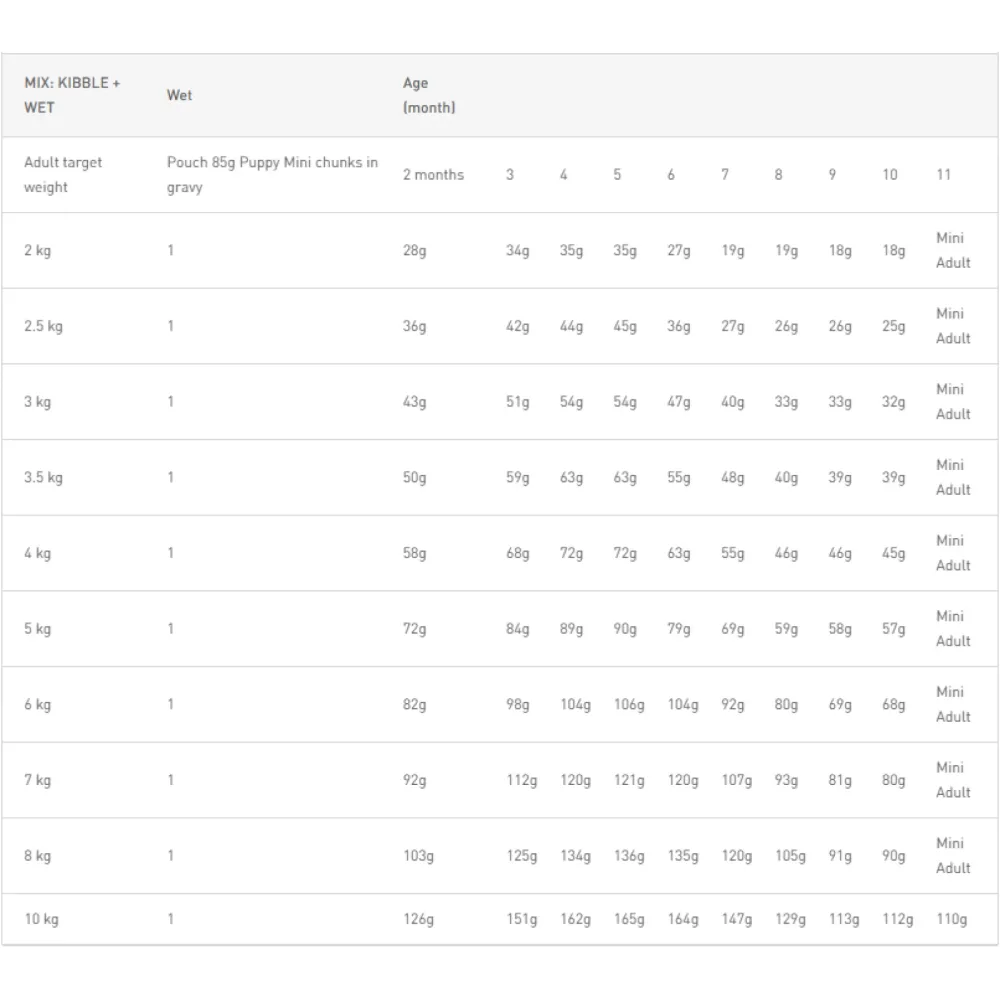Click the 'Wet' column header
The width and height of the screenshot is (1000, 1000).
[180, 95]
